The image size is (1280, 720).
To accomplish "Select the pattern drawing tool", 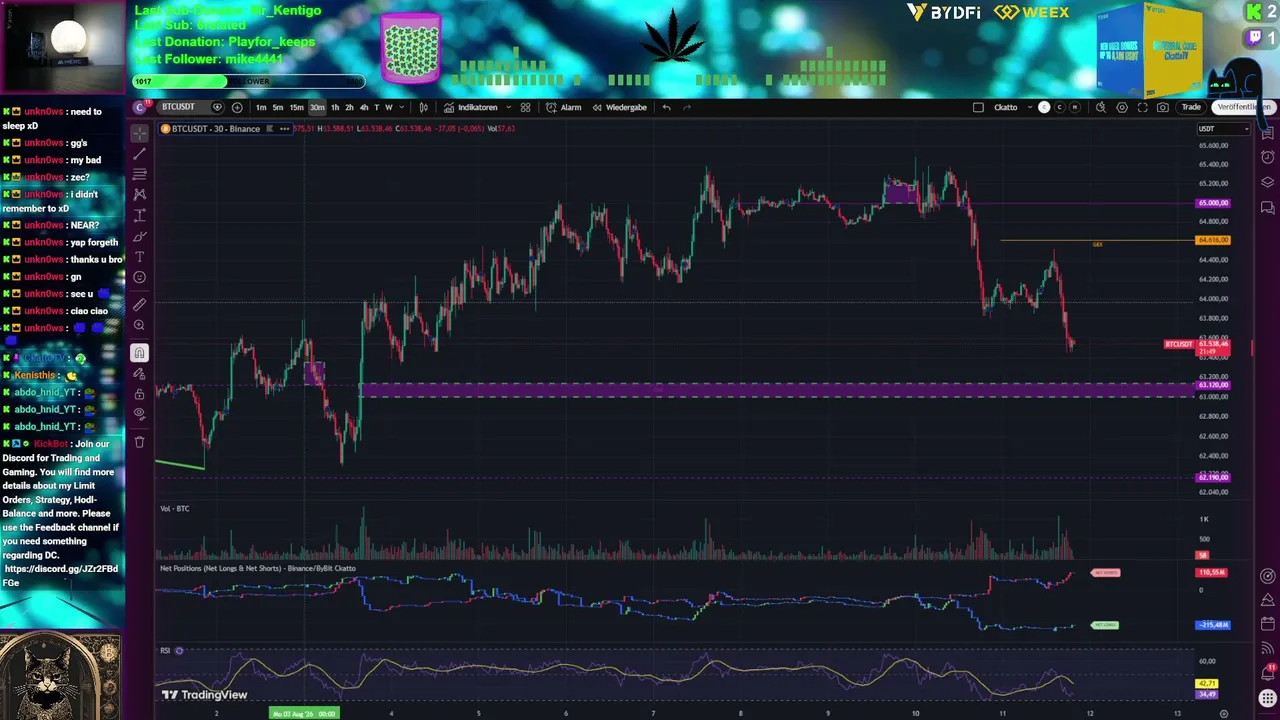I will [139, 194].
